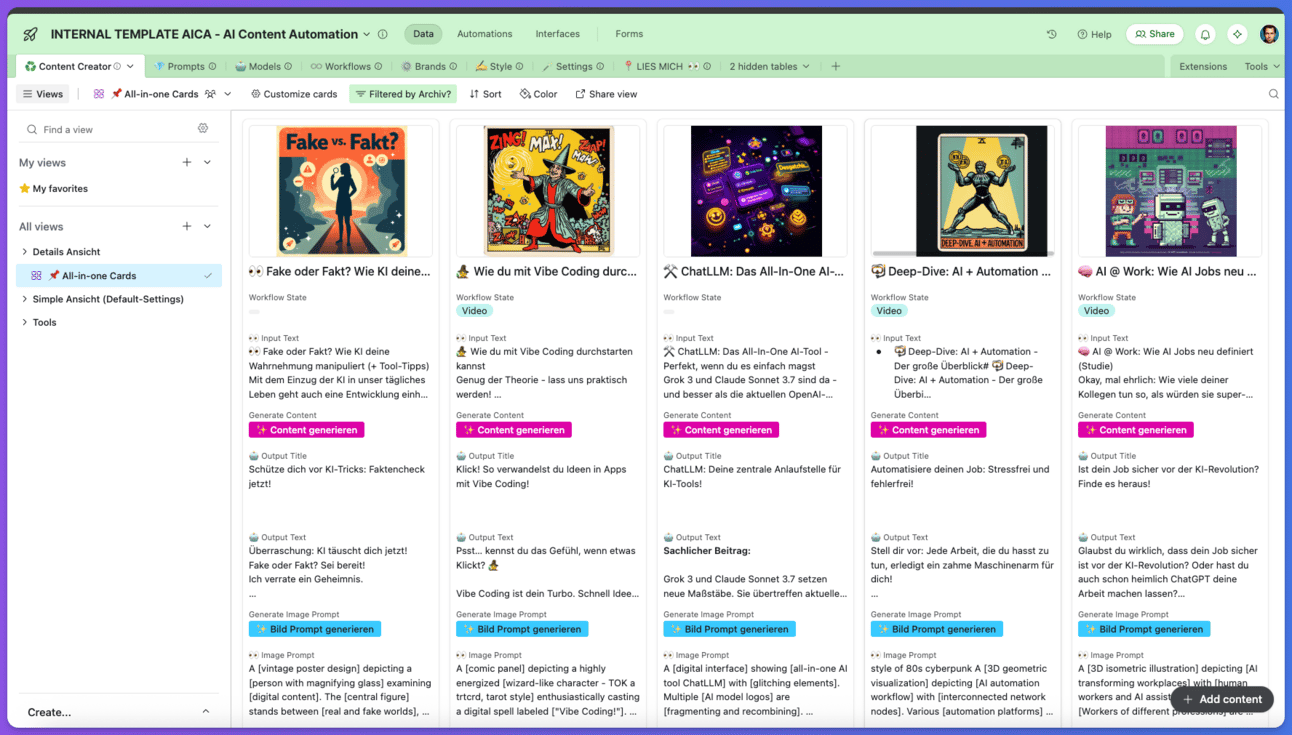Open the notifications bell
This screenshot has height=735, width=1292.
[x=1205, y=34]
